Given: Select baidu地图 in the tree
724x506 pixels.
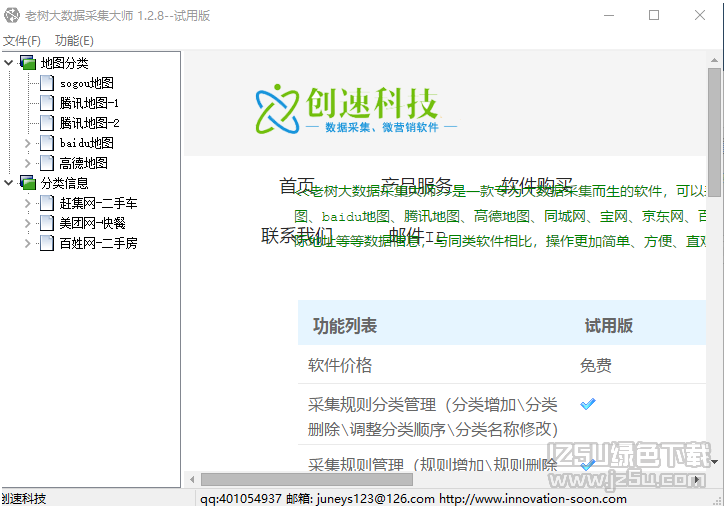Looking at the screenshot, I should pyautogui.click(x=86, y=143).
